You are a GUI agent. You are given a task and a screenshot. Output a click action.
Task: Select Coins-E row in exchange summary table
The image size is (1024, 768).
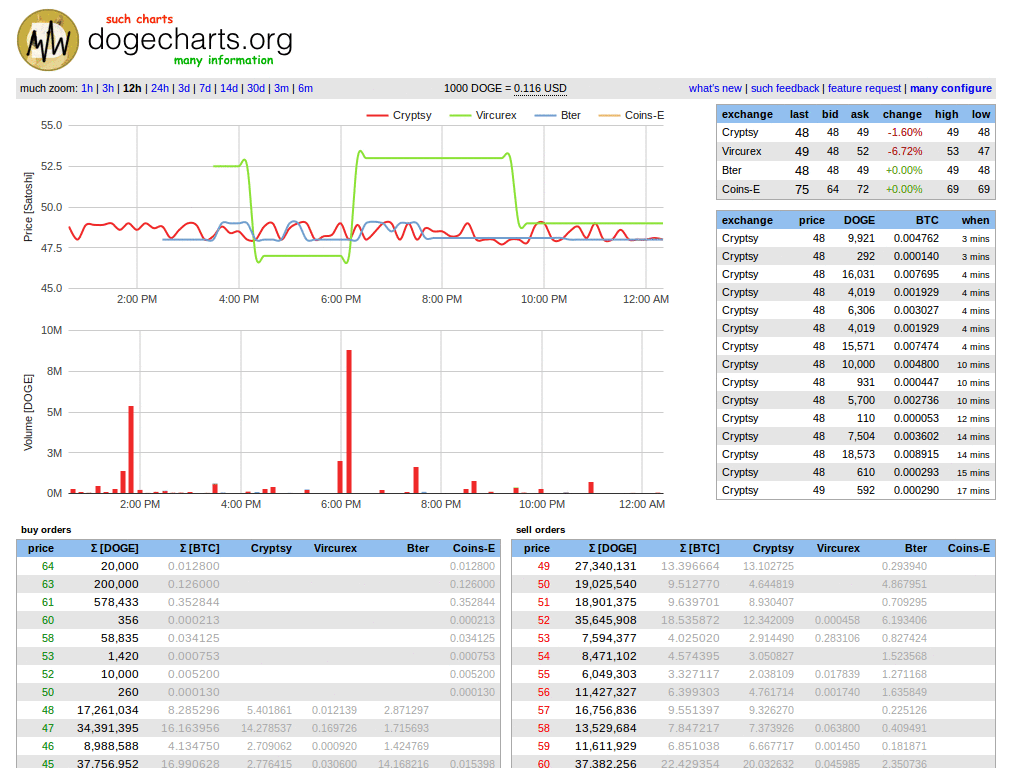point(856,189)
